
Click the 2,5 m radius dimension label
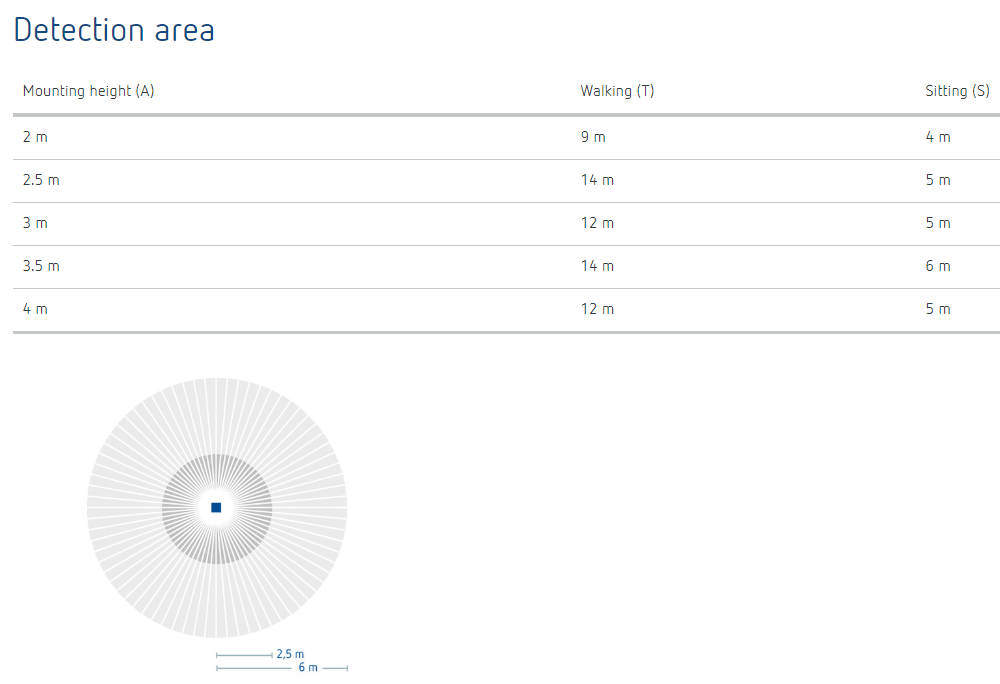coord(290,654)
